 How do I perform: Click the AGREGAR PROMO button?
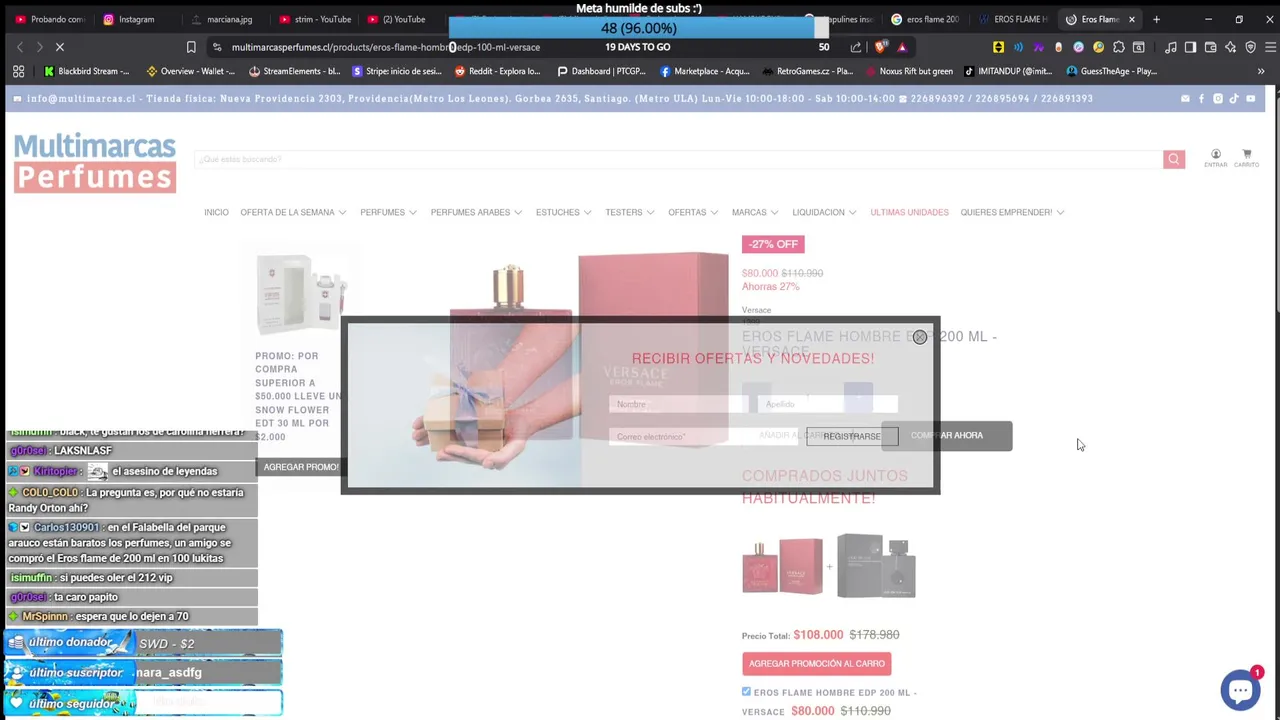pyautogui.click(x=300, y=467)
